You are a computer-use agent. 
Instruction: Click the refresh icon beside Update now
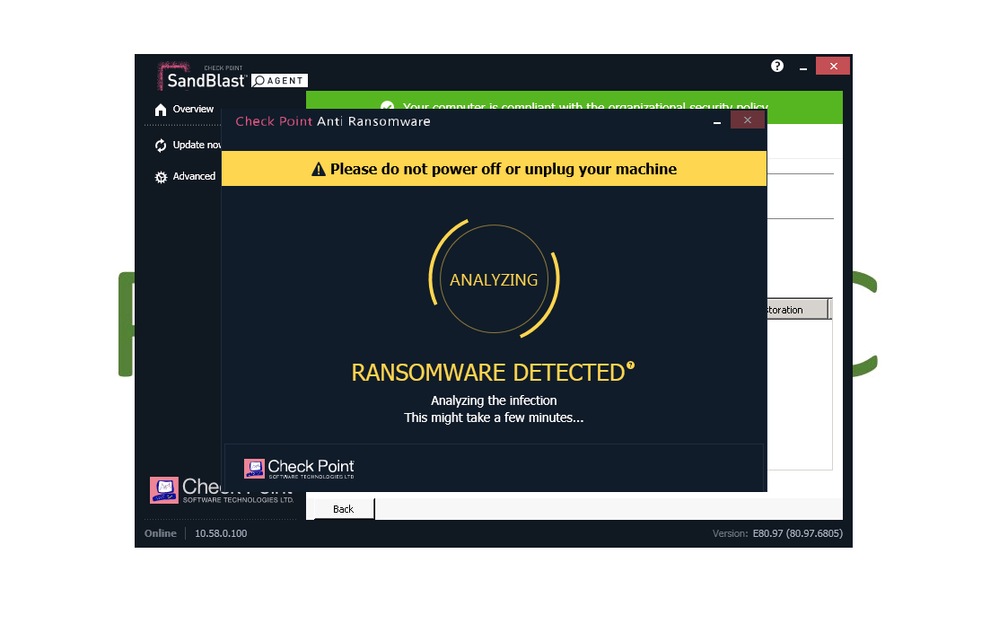coord(161,145)
